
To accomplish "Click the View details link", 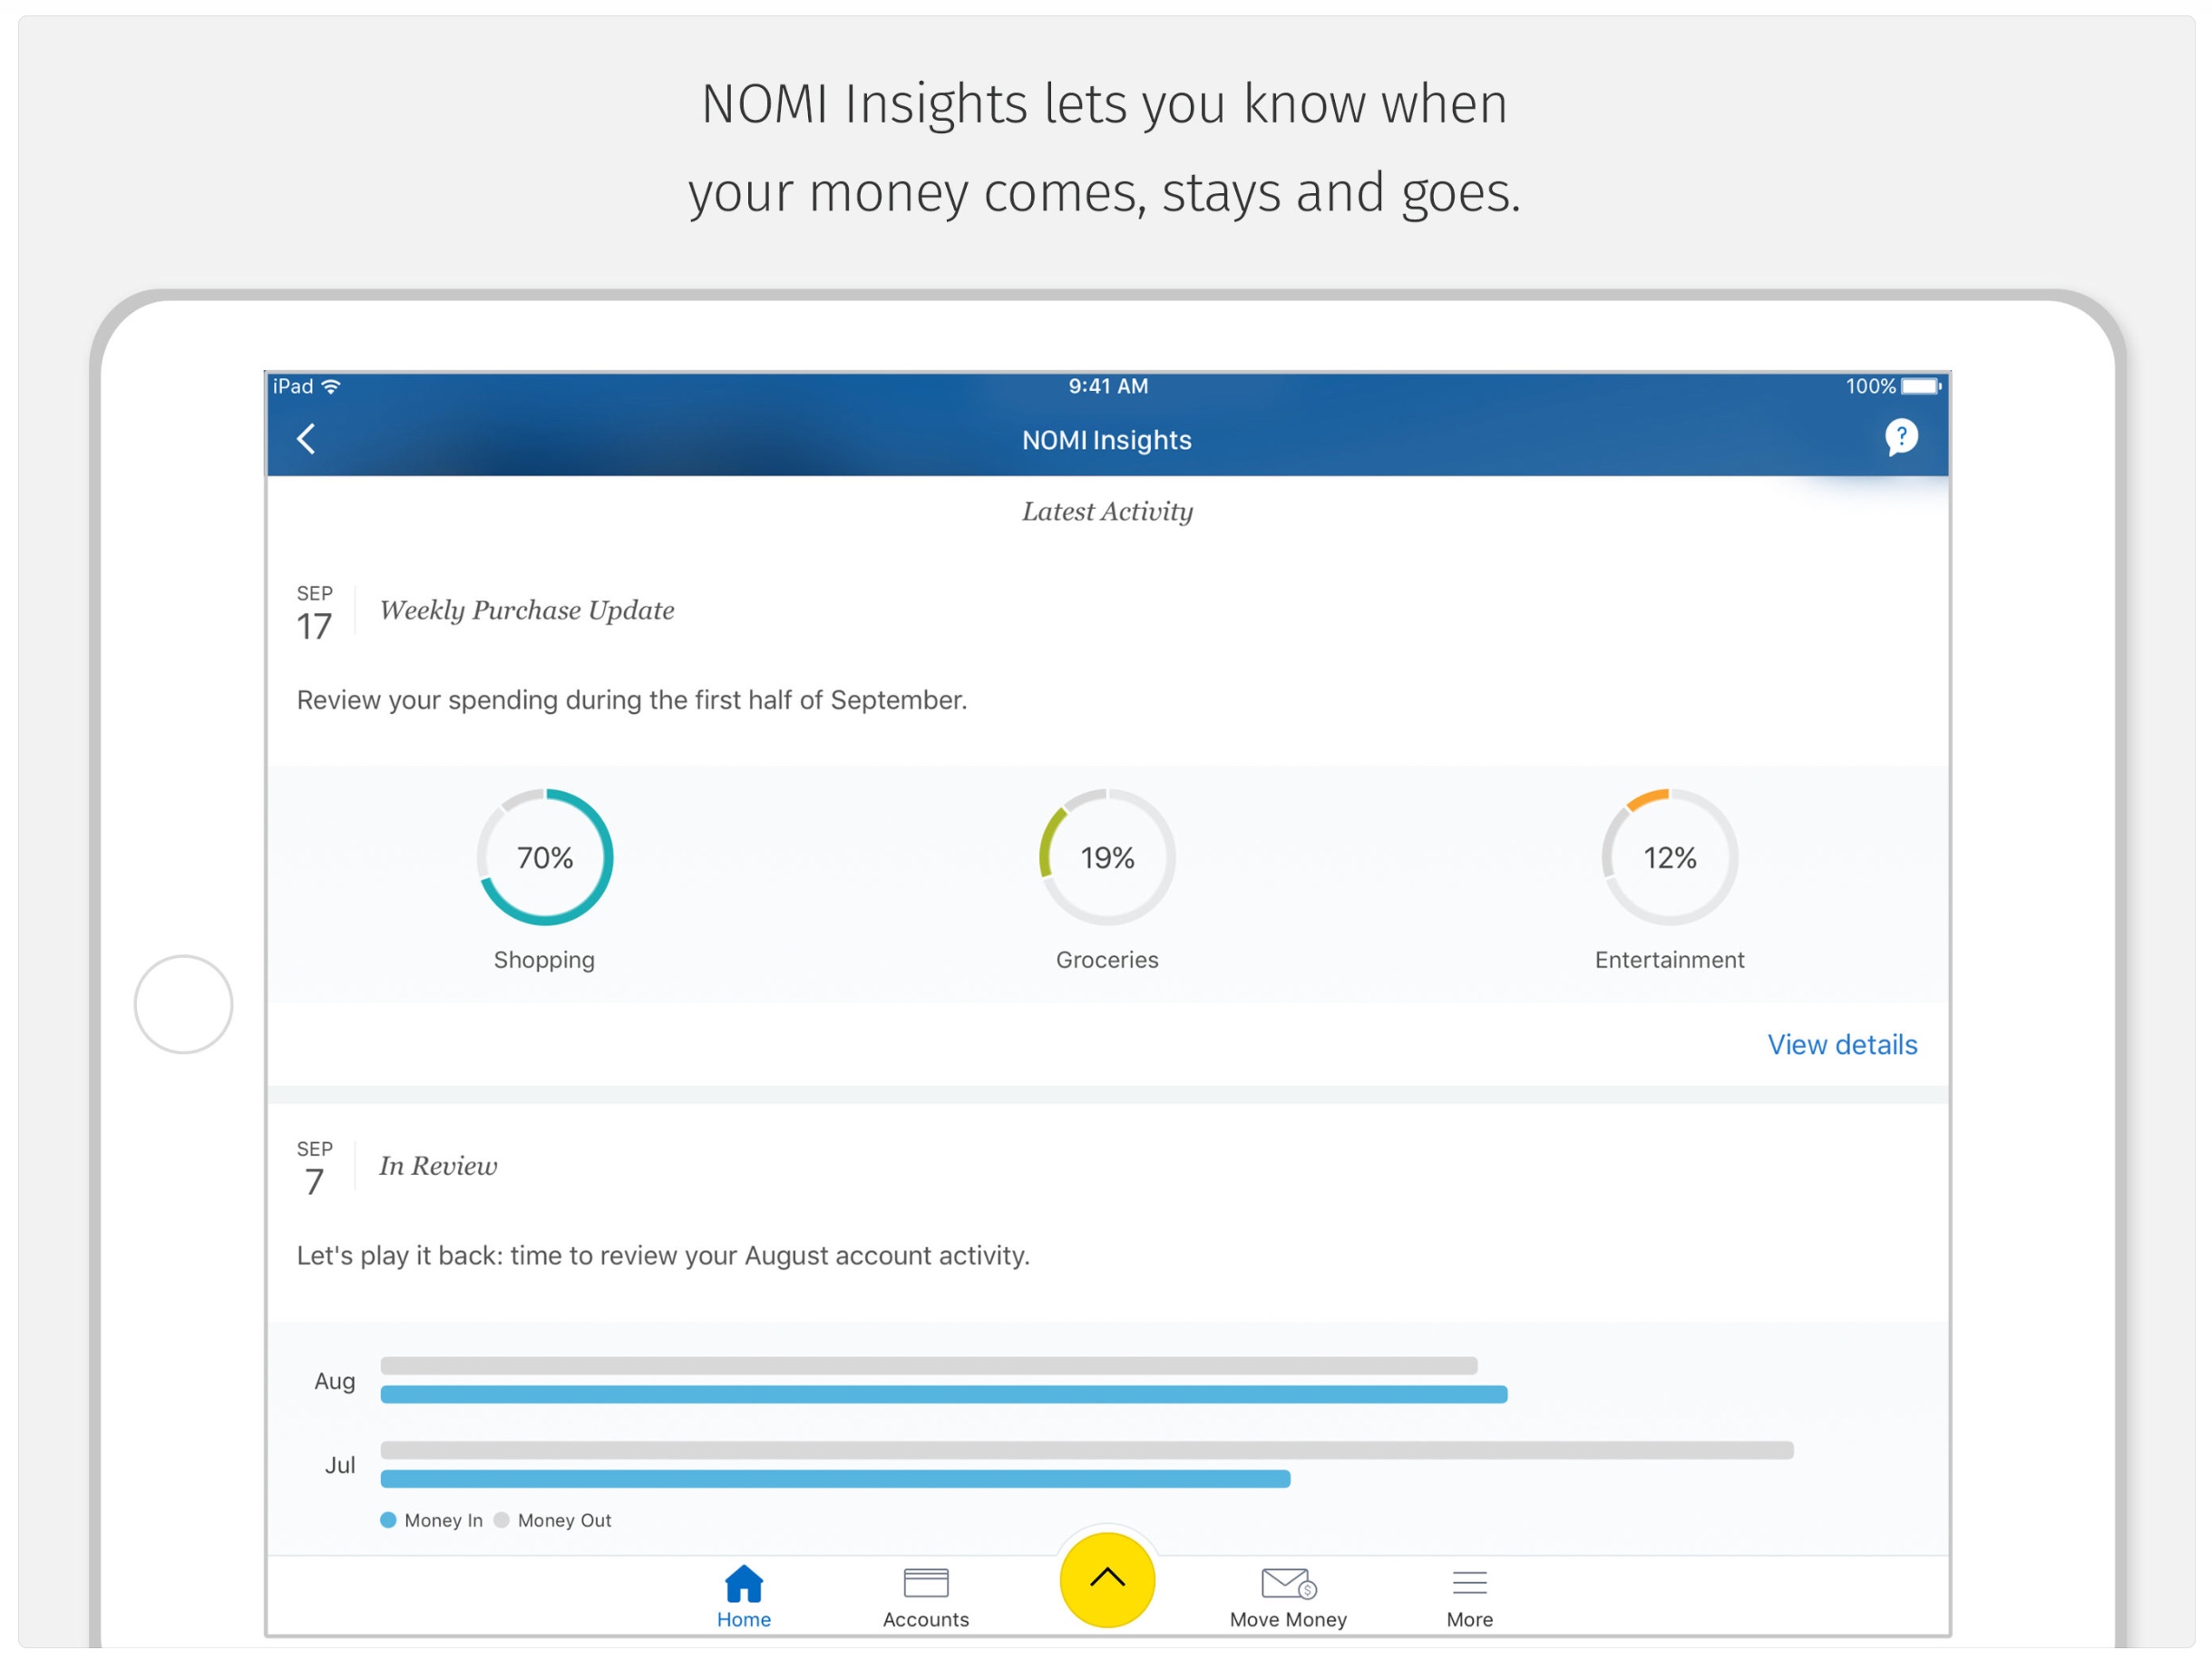I will point(1842,1045).
